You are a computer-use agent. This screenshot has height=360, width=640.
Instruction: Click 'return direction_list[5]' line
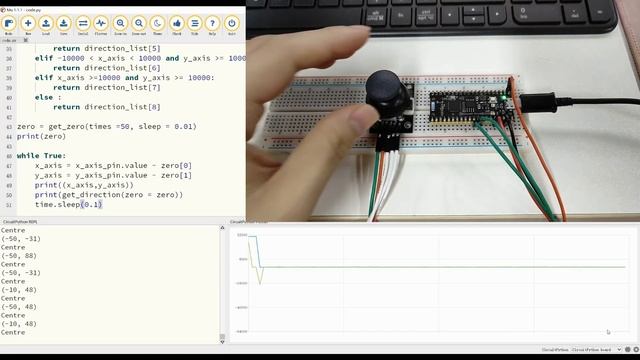[107, 49]
